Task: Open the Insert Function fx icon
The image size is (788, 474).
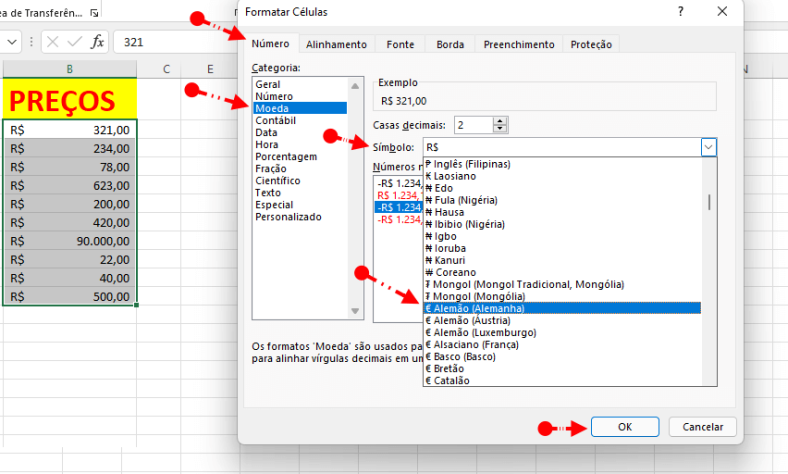Action: pos(97,42)
